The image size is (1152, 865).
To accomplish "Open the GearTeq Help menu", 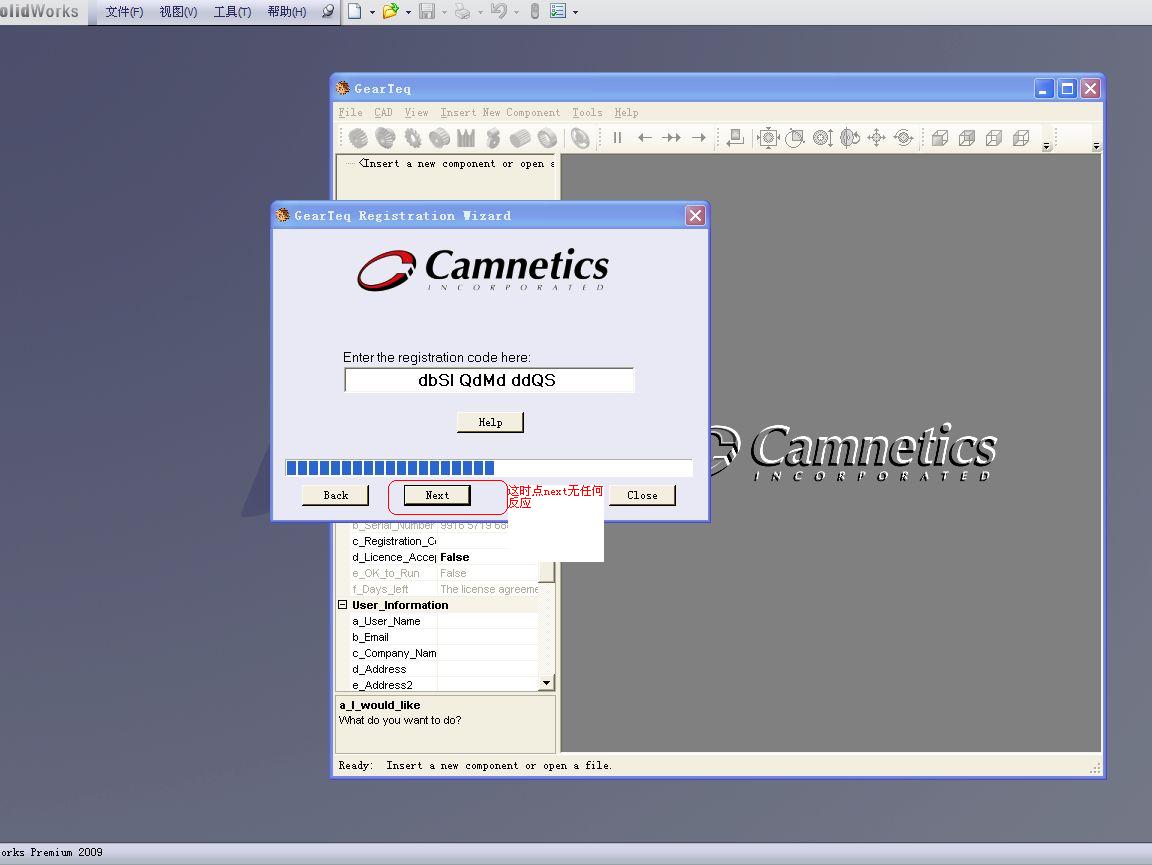I will click(627, 112).
